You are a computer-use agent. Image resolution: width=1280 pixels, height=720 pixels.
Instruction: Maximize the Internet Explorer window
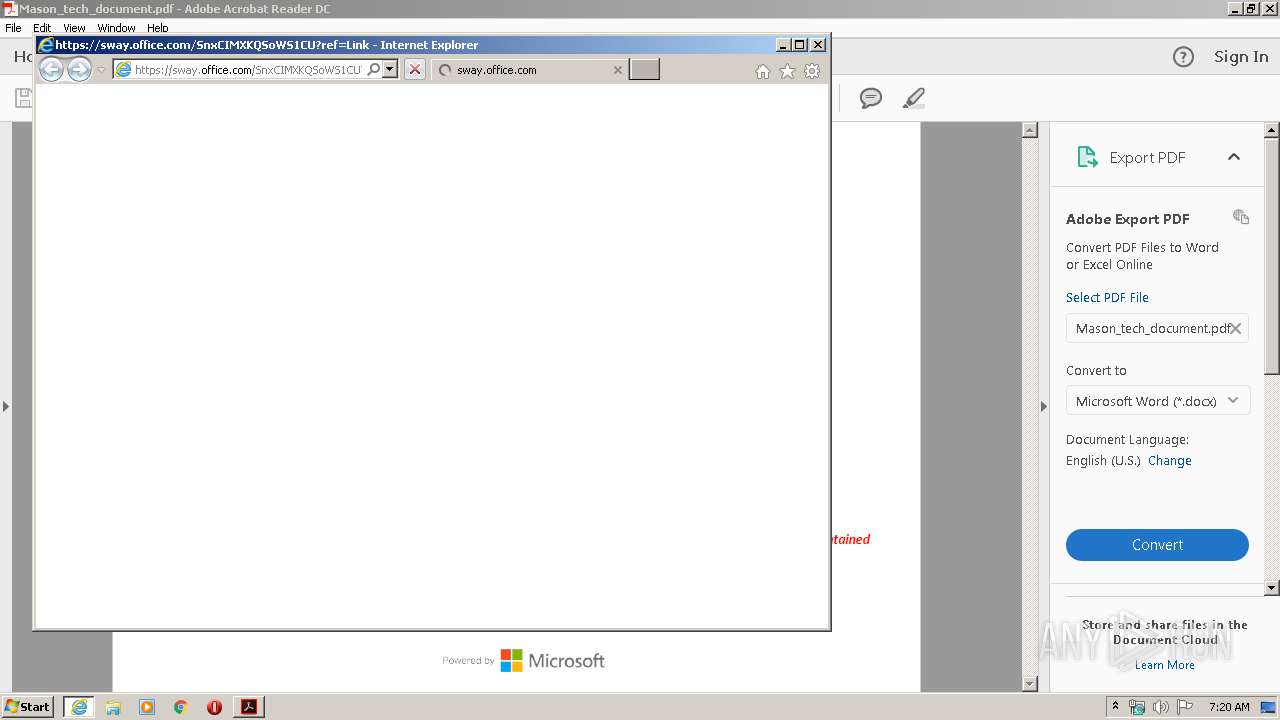pyautogui.click(x=799, y=45)
